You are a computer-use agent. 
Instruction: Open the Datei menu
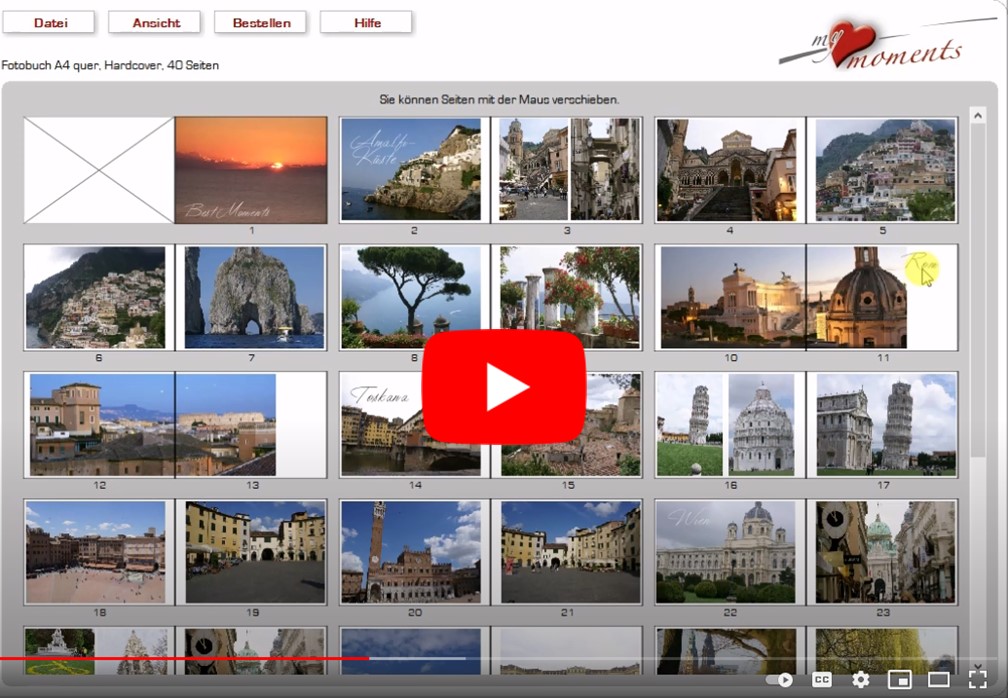click(x=50, y=22)
